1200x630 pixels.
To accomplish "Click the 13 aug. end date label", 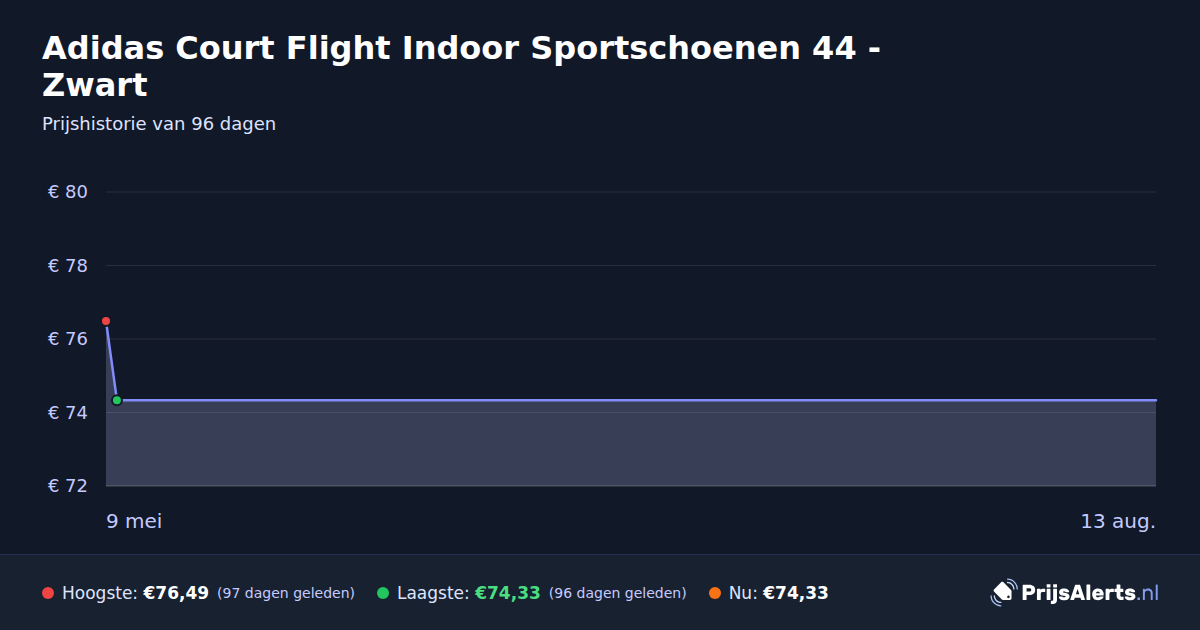I will 1118,521.
